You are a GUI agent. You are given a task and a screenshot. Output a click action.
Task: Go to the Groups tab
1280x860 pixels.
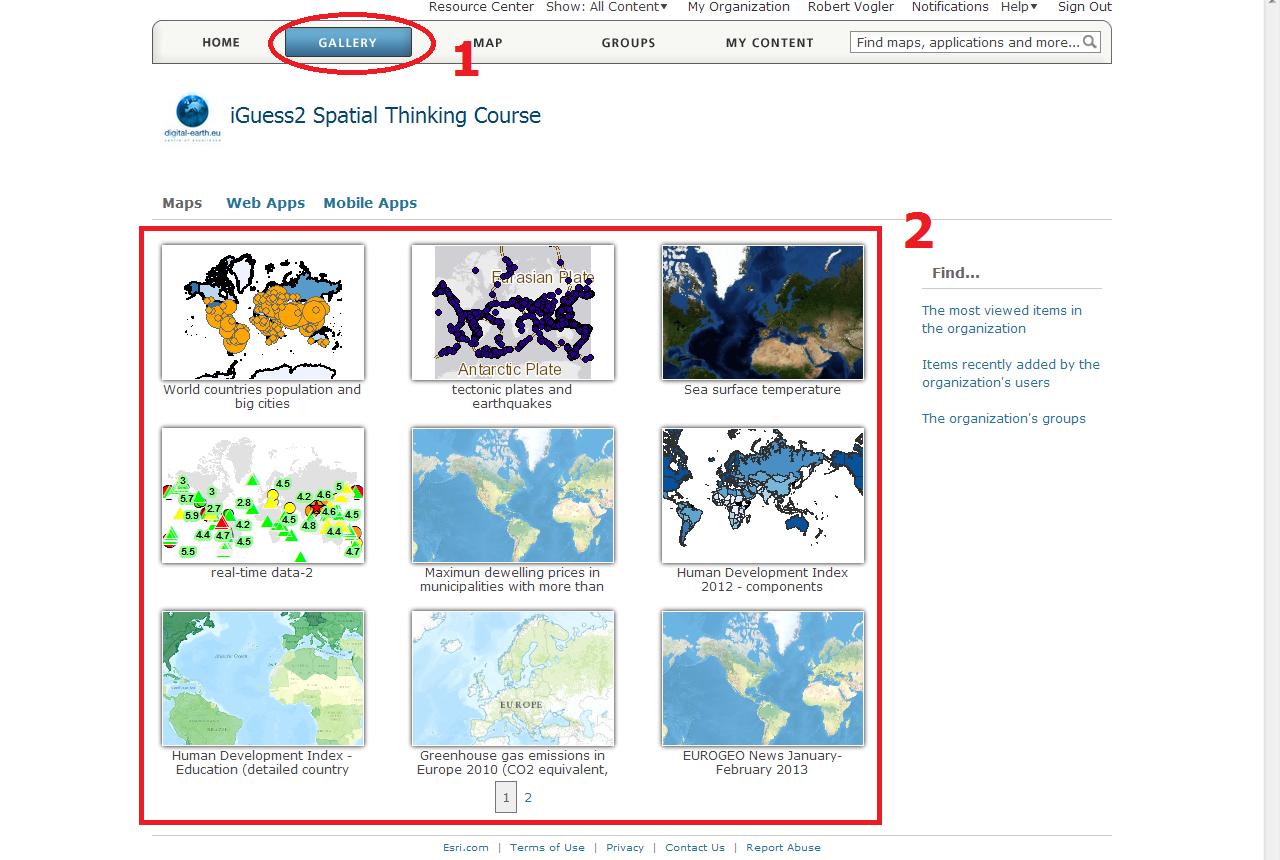628,42
